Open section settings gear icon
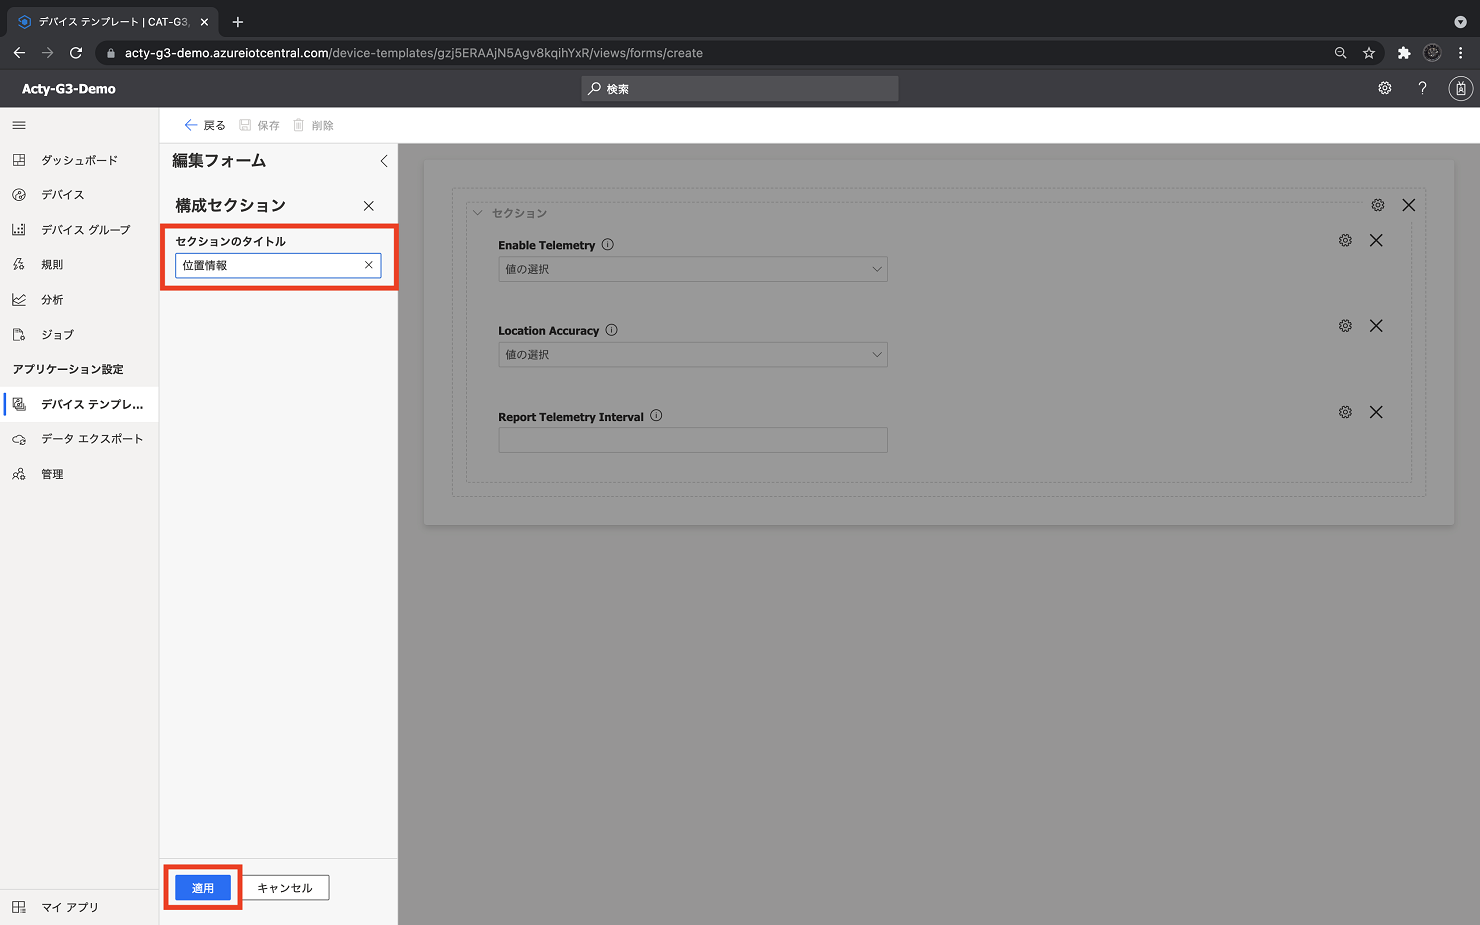Viewport: 1480px width, 925px height. point(1378,205)
